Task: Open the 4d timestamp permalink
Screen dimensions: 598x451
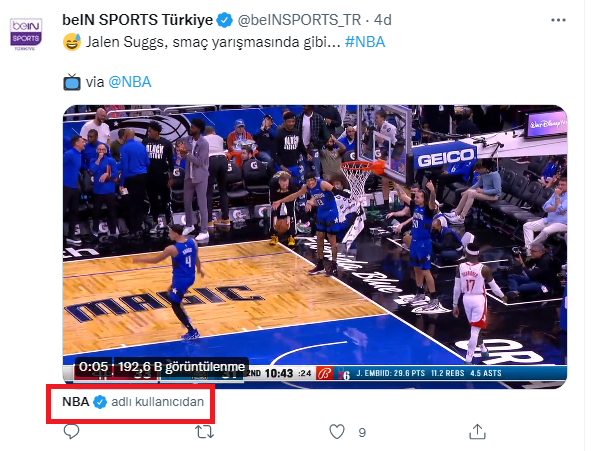Action: point(383,20)
